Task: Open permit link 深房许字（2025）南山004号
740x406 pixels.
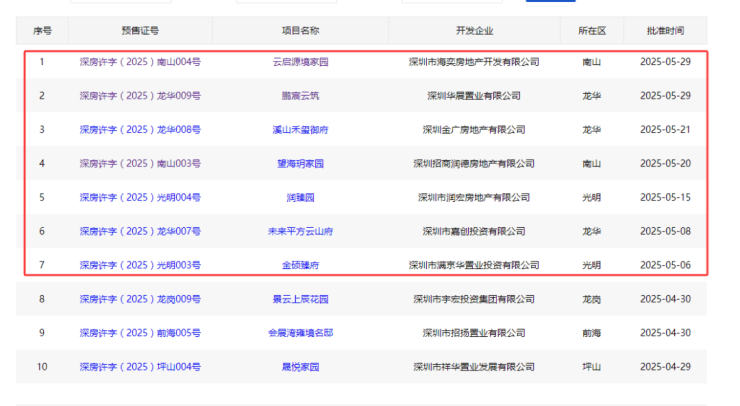Action: tap(140, 62)
